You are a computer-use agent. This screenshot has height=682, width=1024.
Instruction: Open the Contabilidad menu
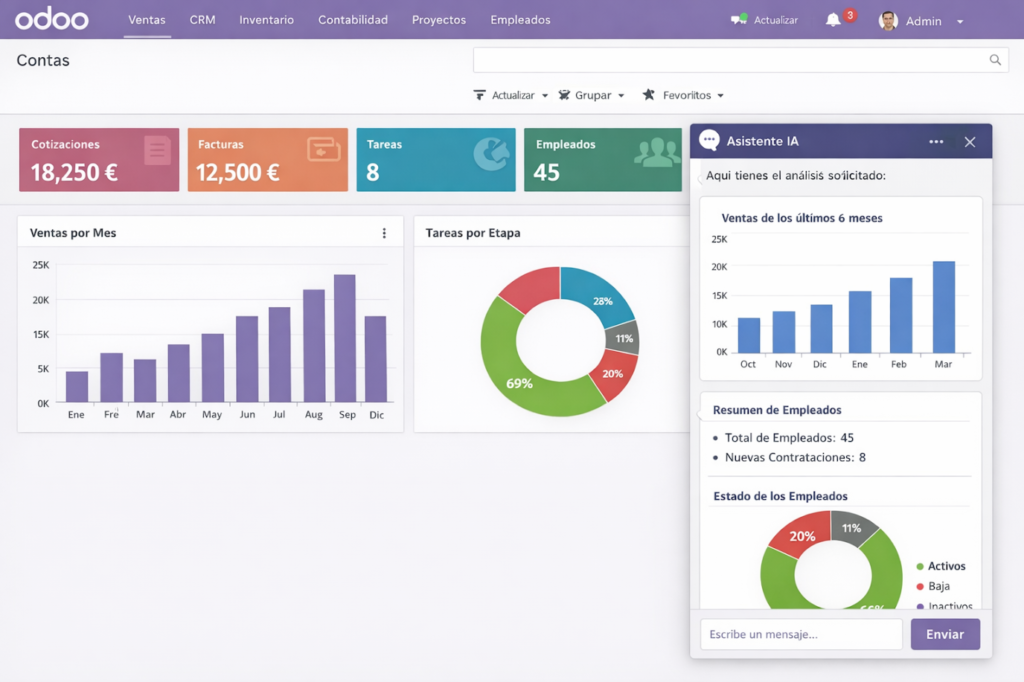[x=353, y=19]
